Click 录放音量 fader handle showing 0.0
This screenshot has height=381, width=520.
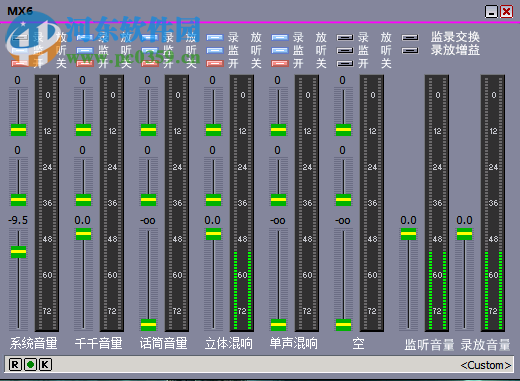click(x=464, y=234)
